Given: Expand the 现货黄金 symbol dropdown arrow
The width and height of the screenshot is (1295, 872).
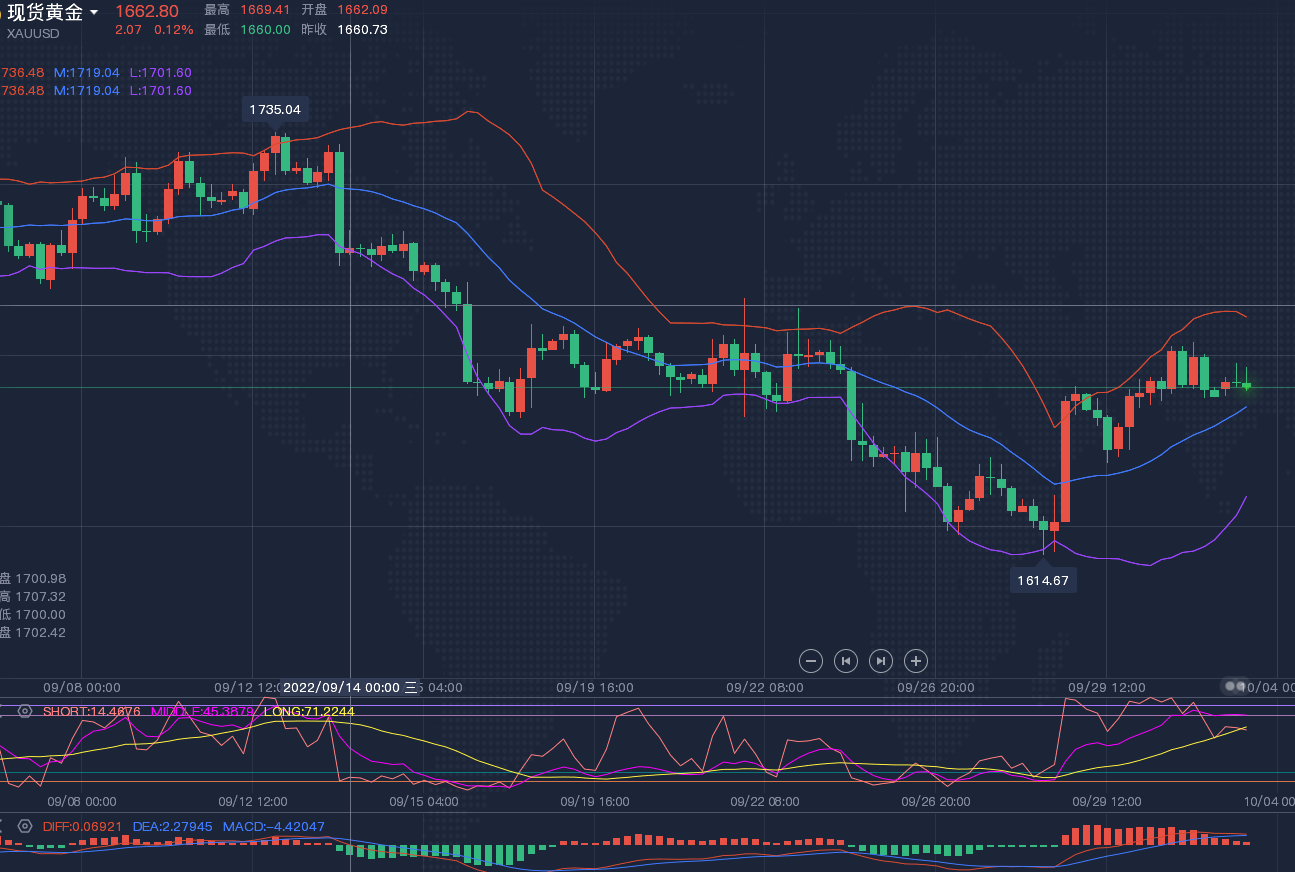Looking at the screenshot, I should (x=94, y=13).
